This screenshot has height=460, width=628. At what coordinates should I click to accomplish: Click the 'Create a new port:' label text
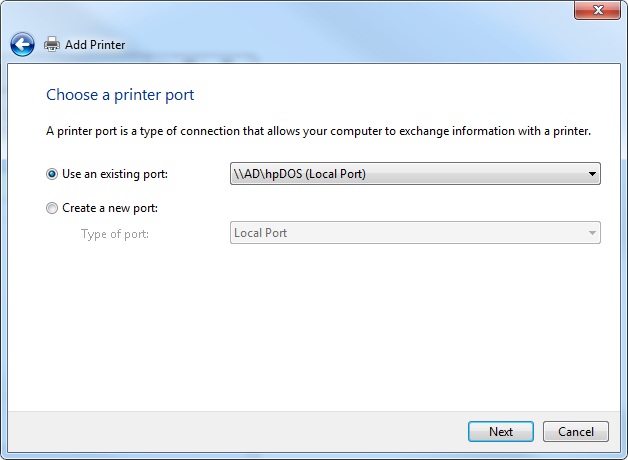click(x=110, y=208)
